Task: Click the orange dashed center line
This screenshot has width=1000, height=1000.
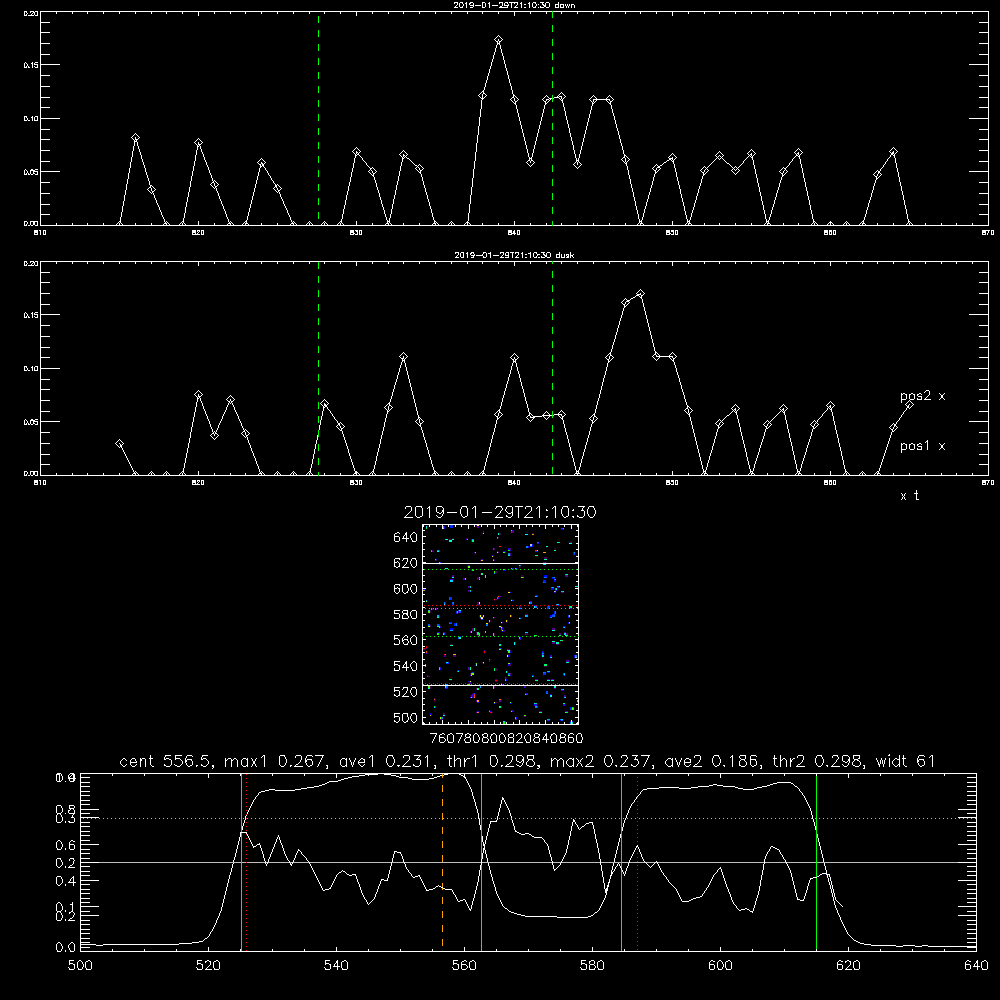Action: click(443, 861)
